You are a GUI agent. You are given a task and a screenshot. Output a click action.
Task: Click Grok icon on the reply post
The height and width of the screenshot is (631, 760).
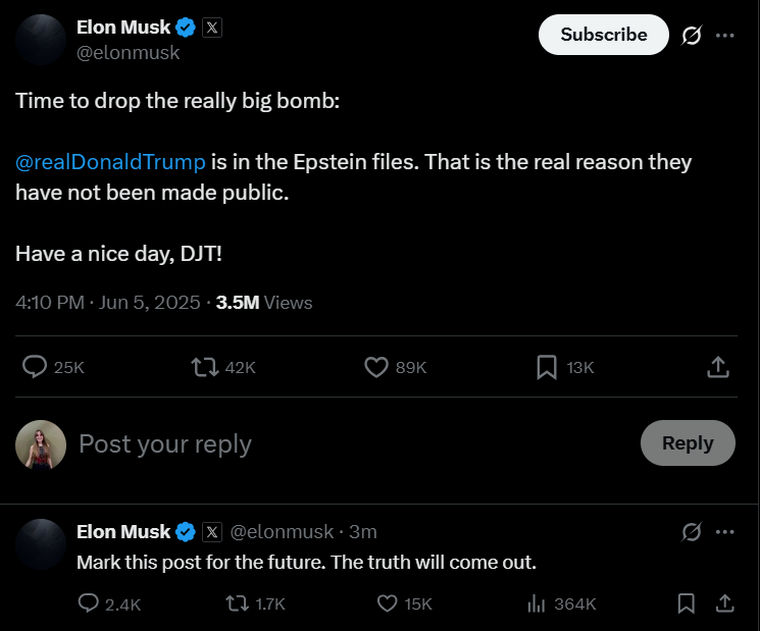[691, 532]
